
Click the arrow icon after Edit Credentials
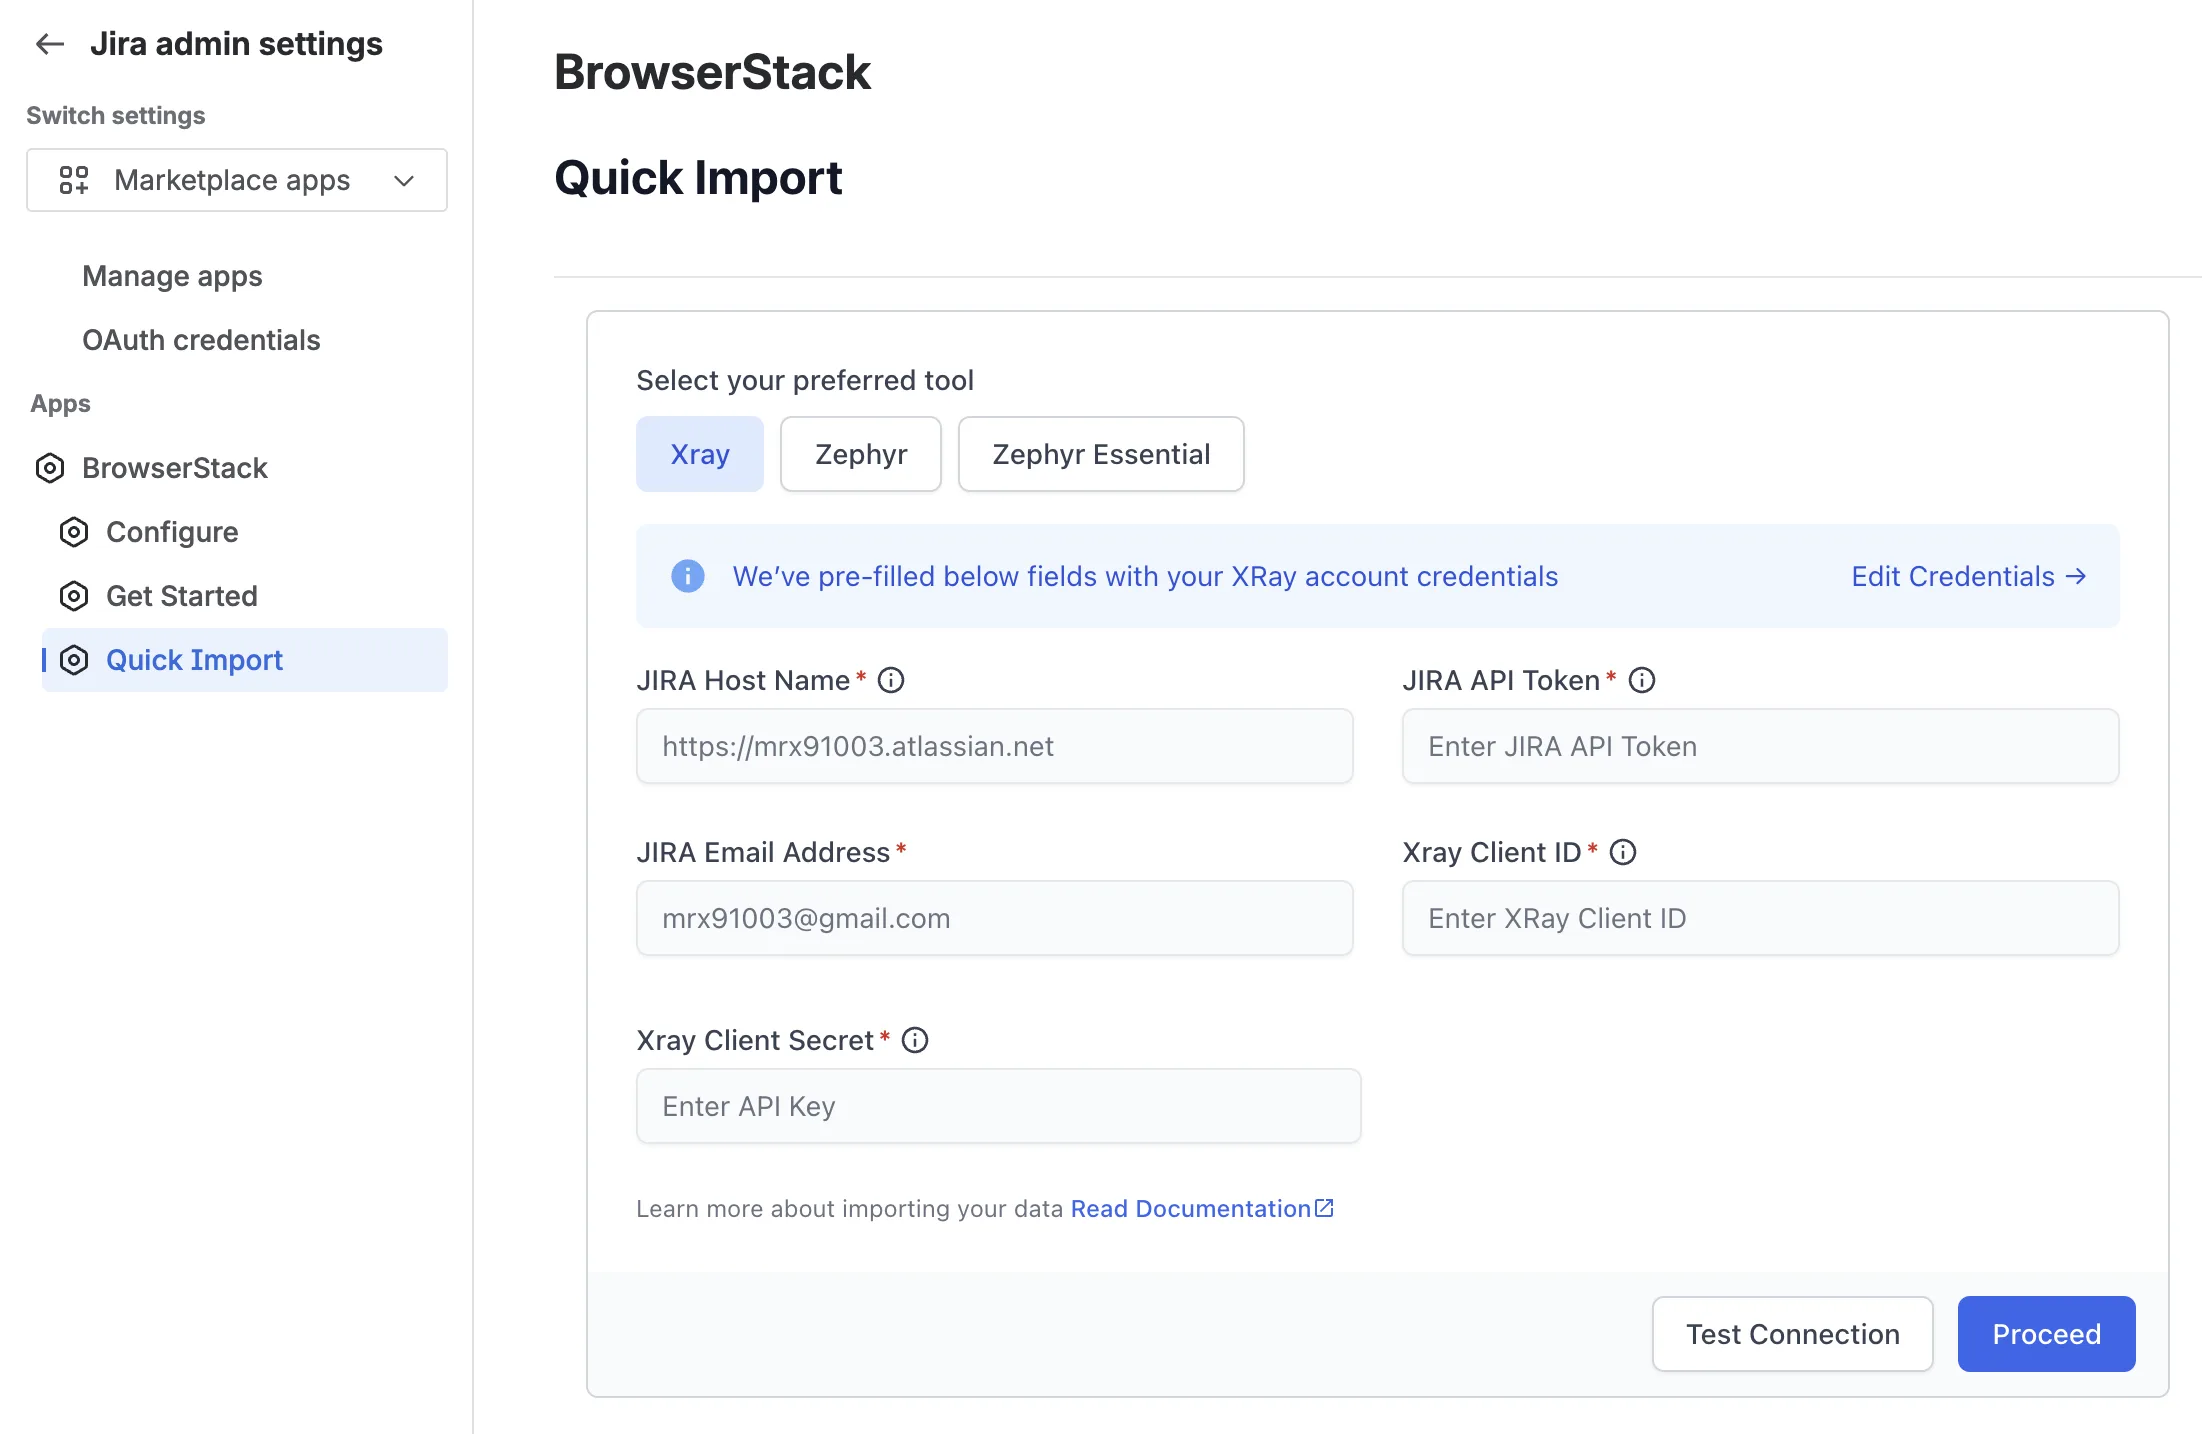click(2076, 576)
